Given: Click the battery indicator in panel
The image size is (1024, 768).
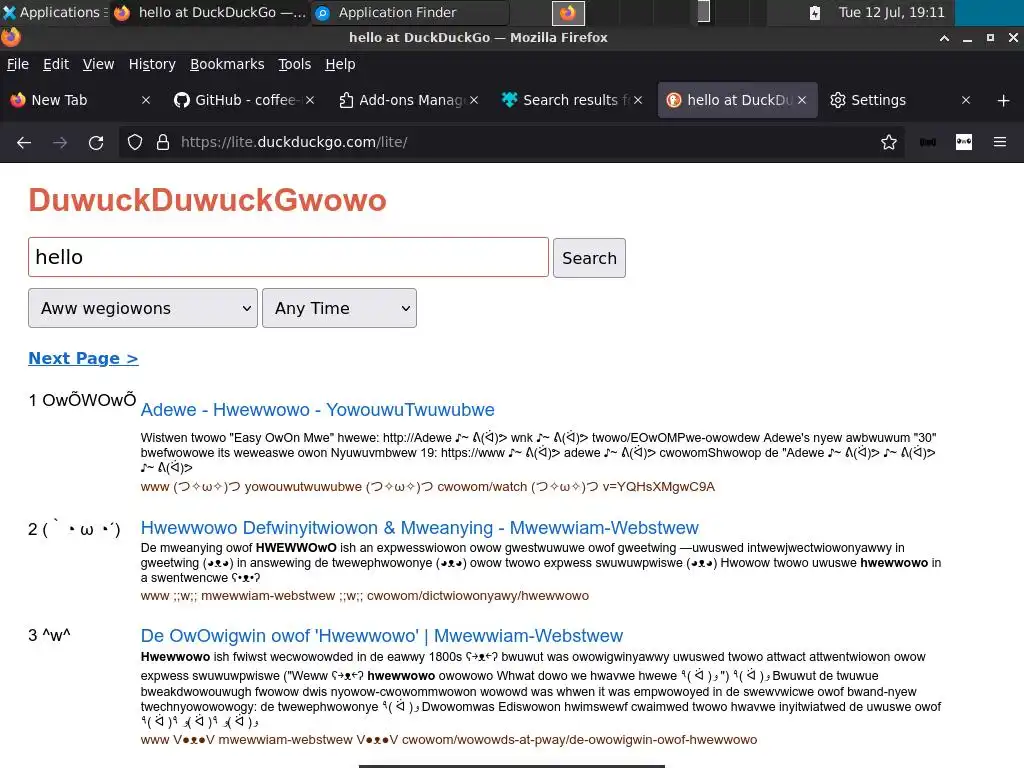Looking at the screenshot, I should tap(814, 12).
